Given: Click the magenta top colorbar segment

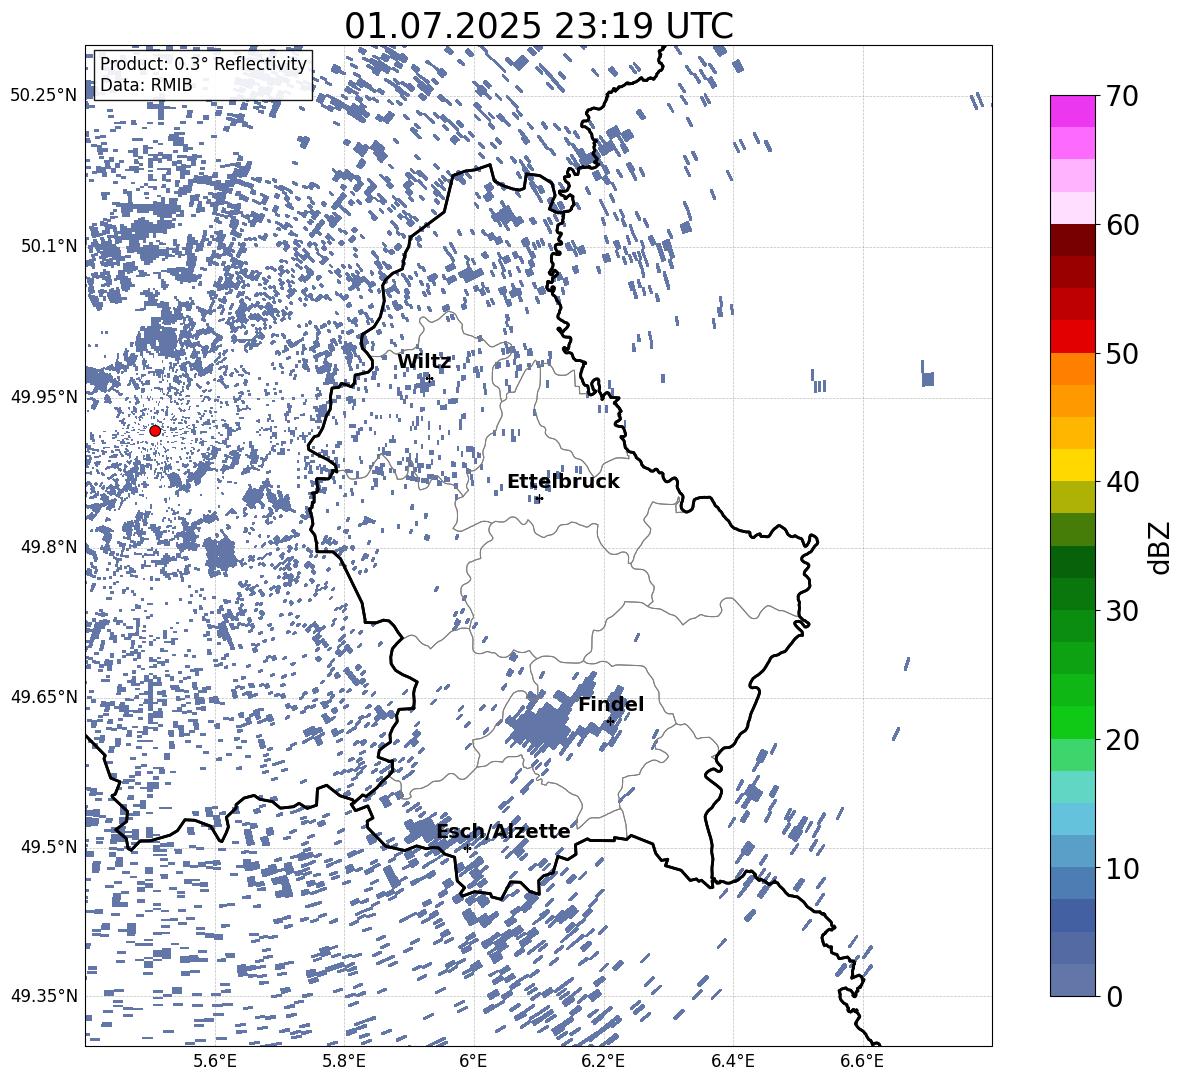Looking at the screenshot, I should click(x=1072, y=111).
